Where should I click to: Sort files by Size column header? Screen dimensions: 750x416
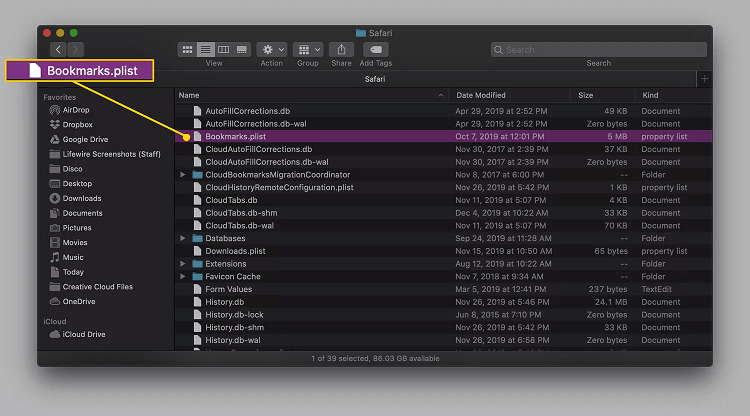(585, 95)
